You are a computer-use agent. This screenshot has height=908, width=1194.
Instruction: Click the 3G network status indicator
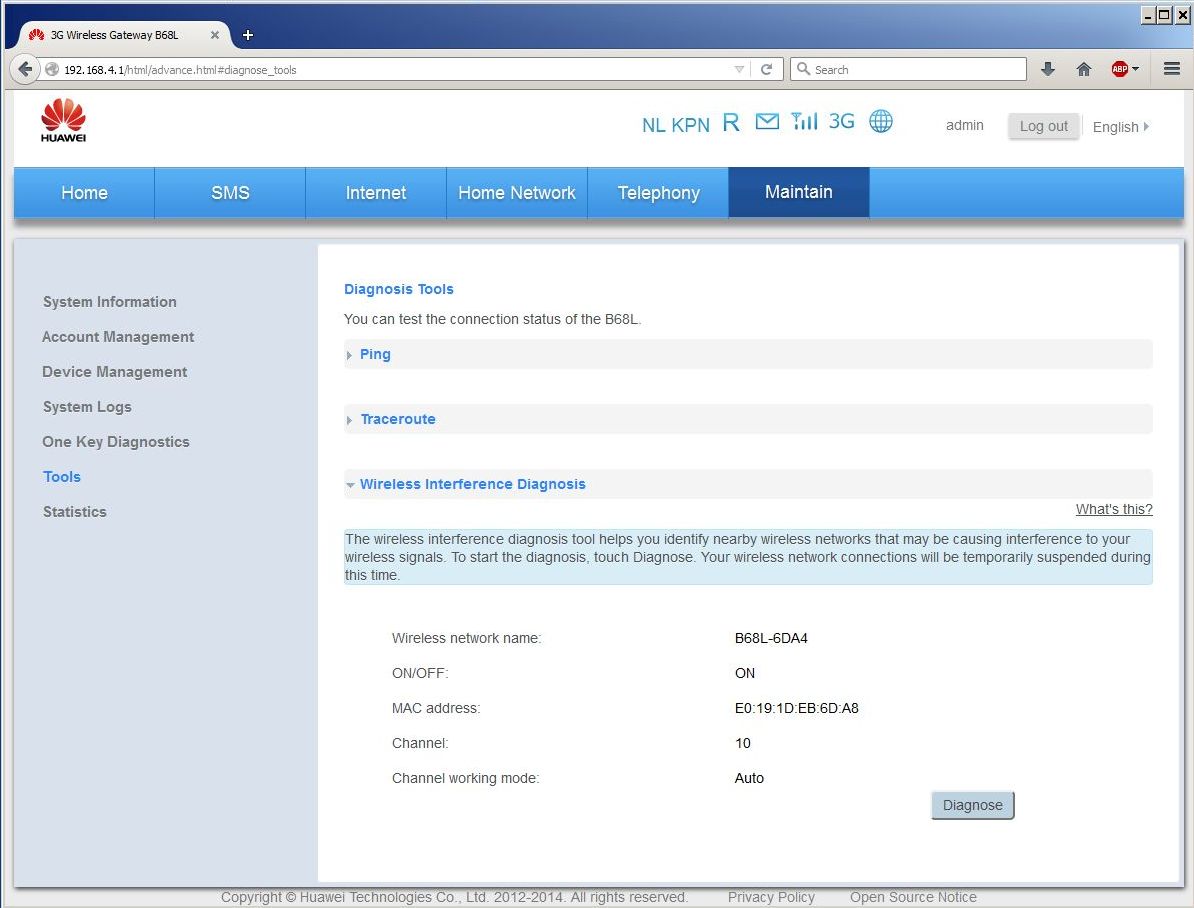(x=841, y=121)
